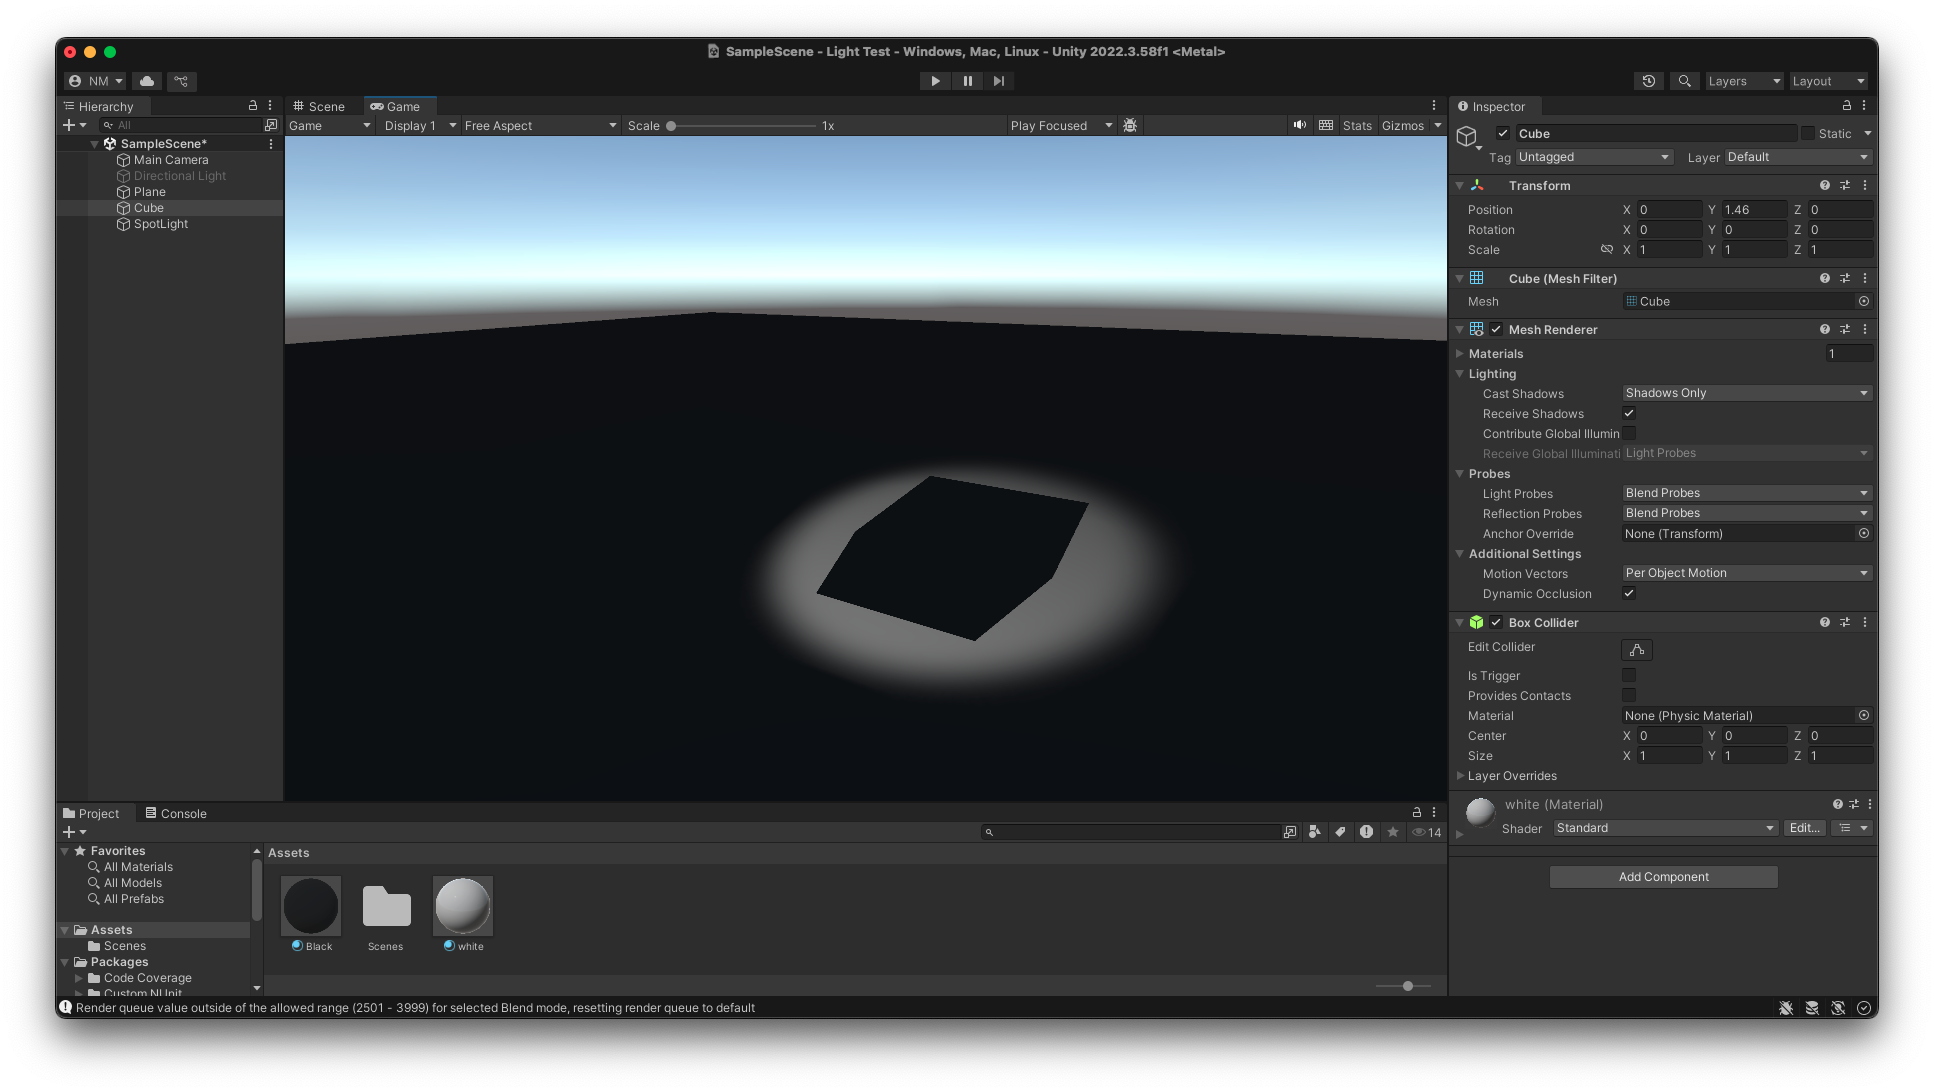Screen dimensions: 1934x1092
Task: Switch to the Console tab
Action: [176, 813]
